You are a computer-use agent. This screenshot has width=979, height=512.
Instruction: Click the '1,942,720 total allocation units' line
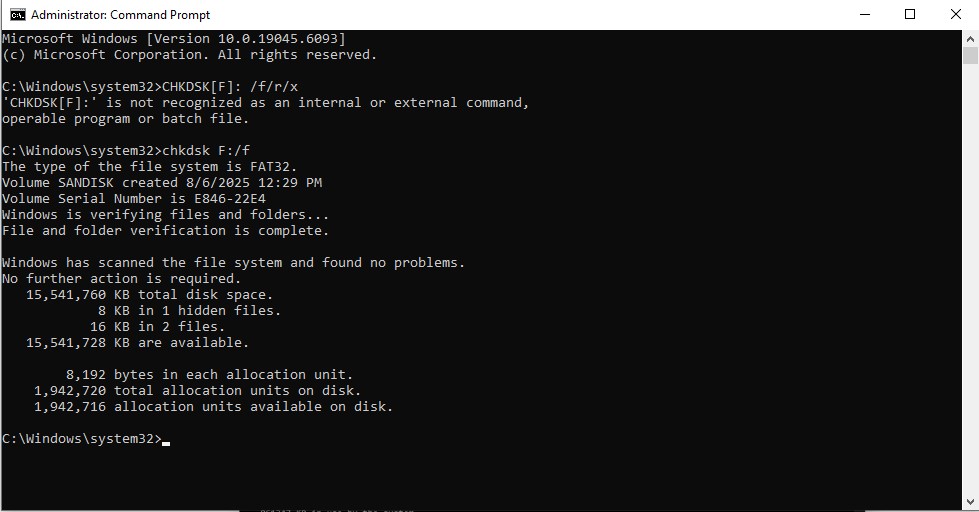[197, 391]
